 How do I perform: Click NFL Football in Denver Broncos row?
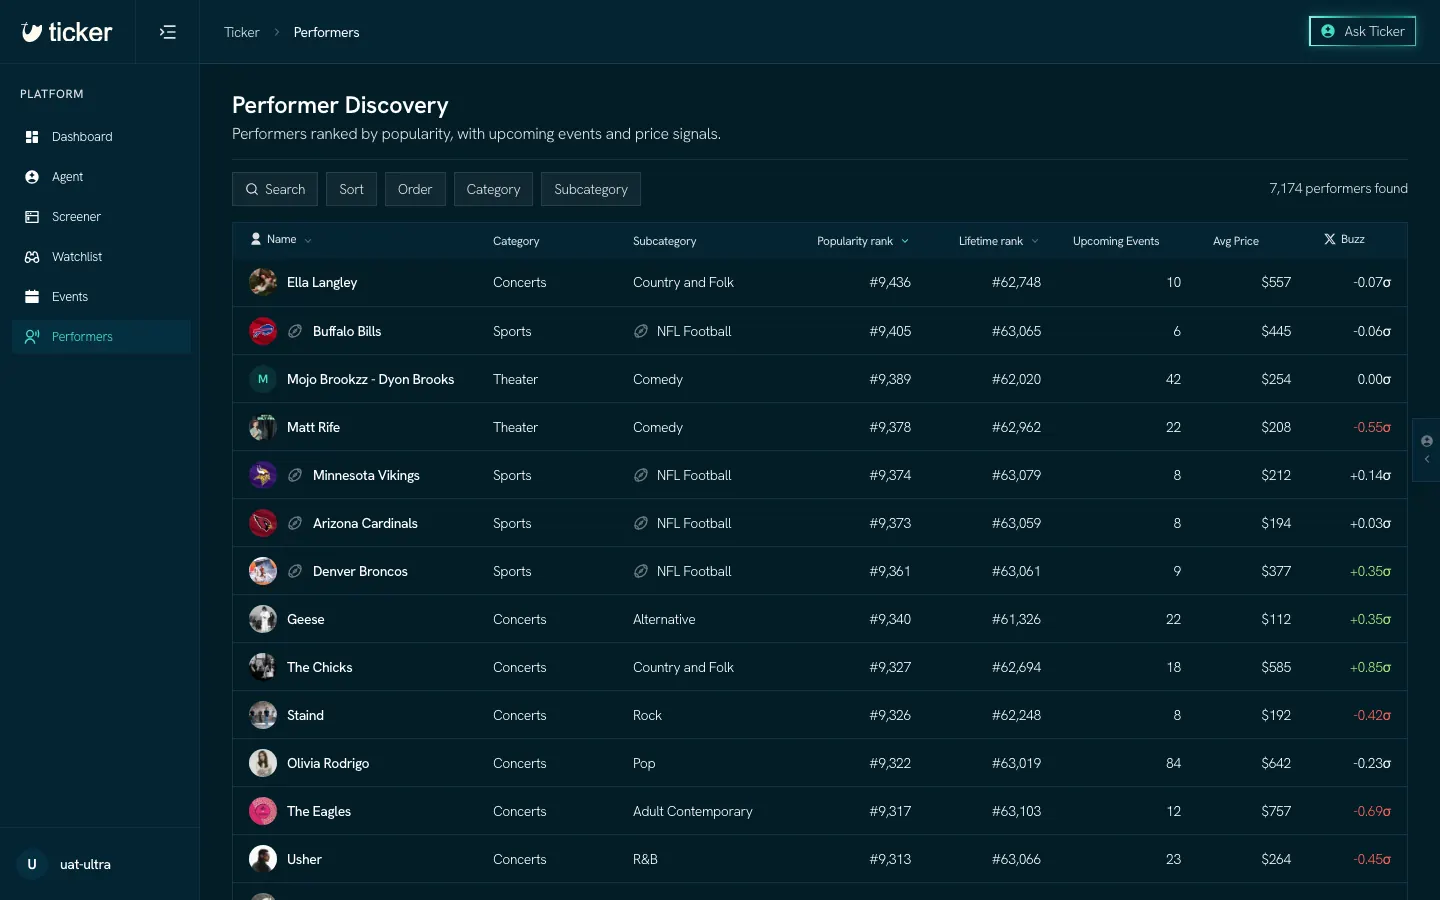pos(694,571)
